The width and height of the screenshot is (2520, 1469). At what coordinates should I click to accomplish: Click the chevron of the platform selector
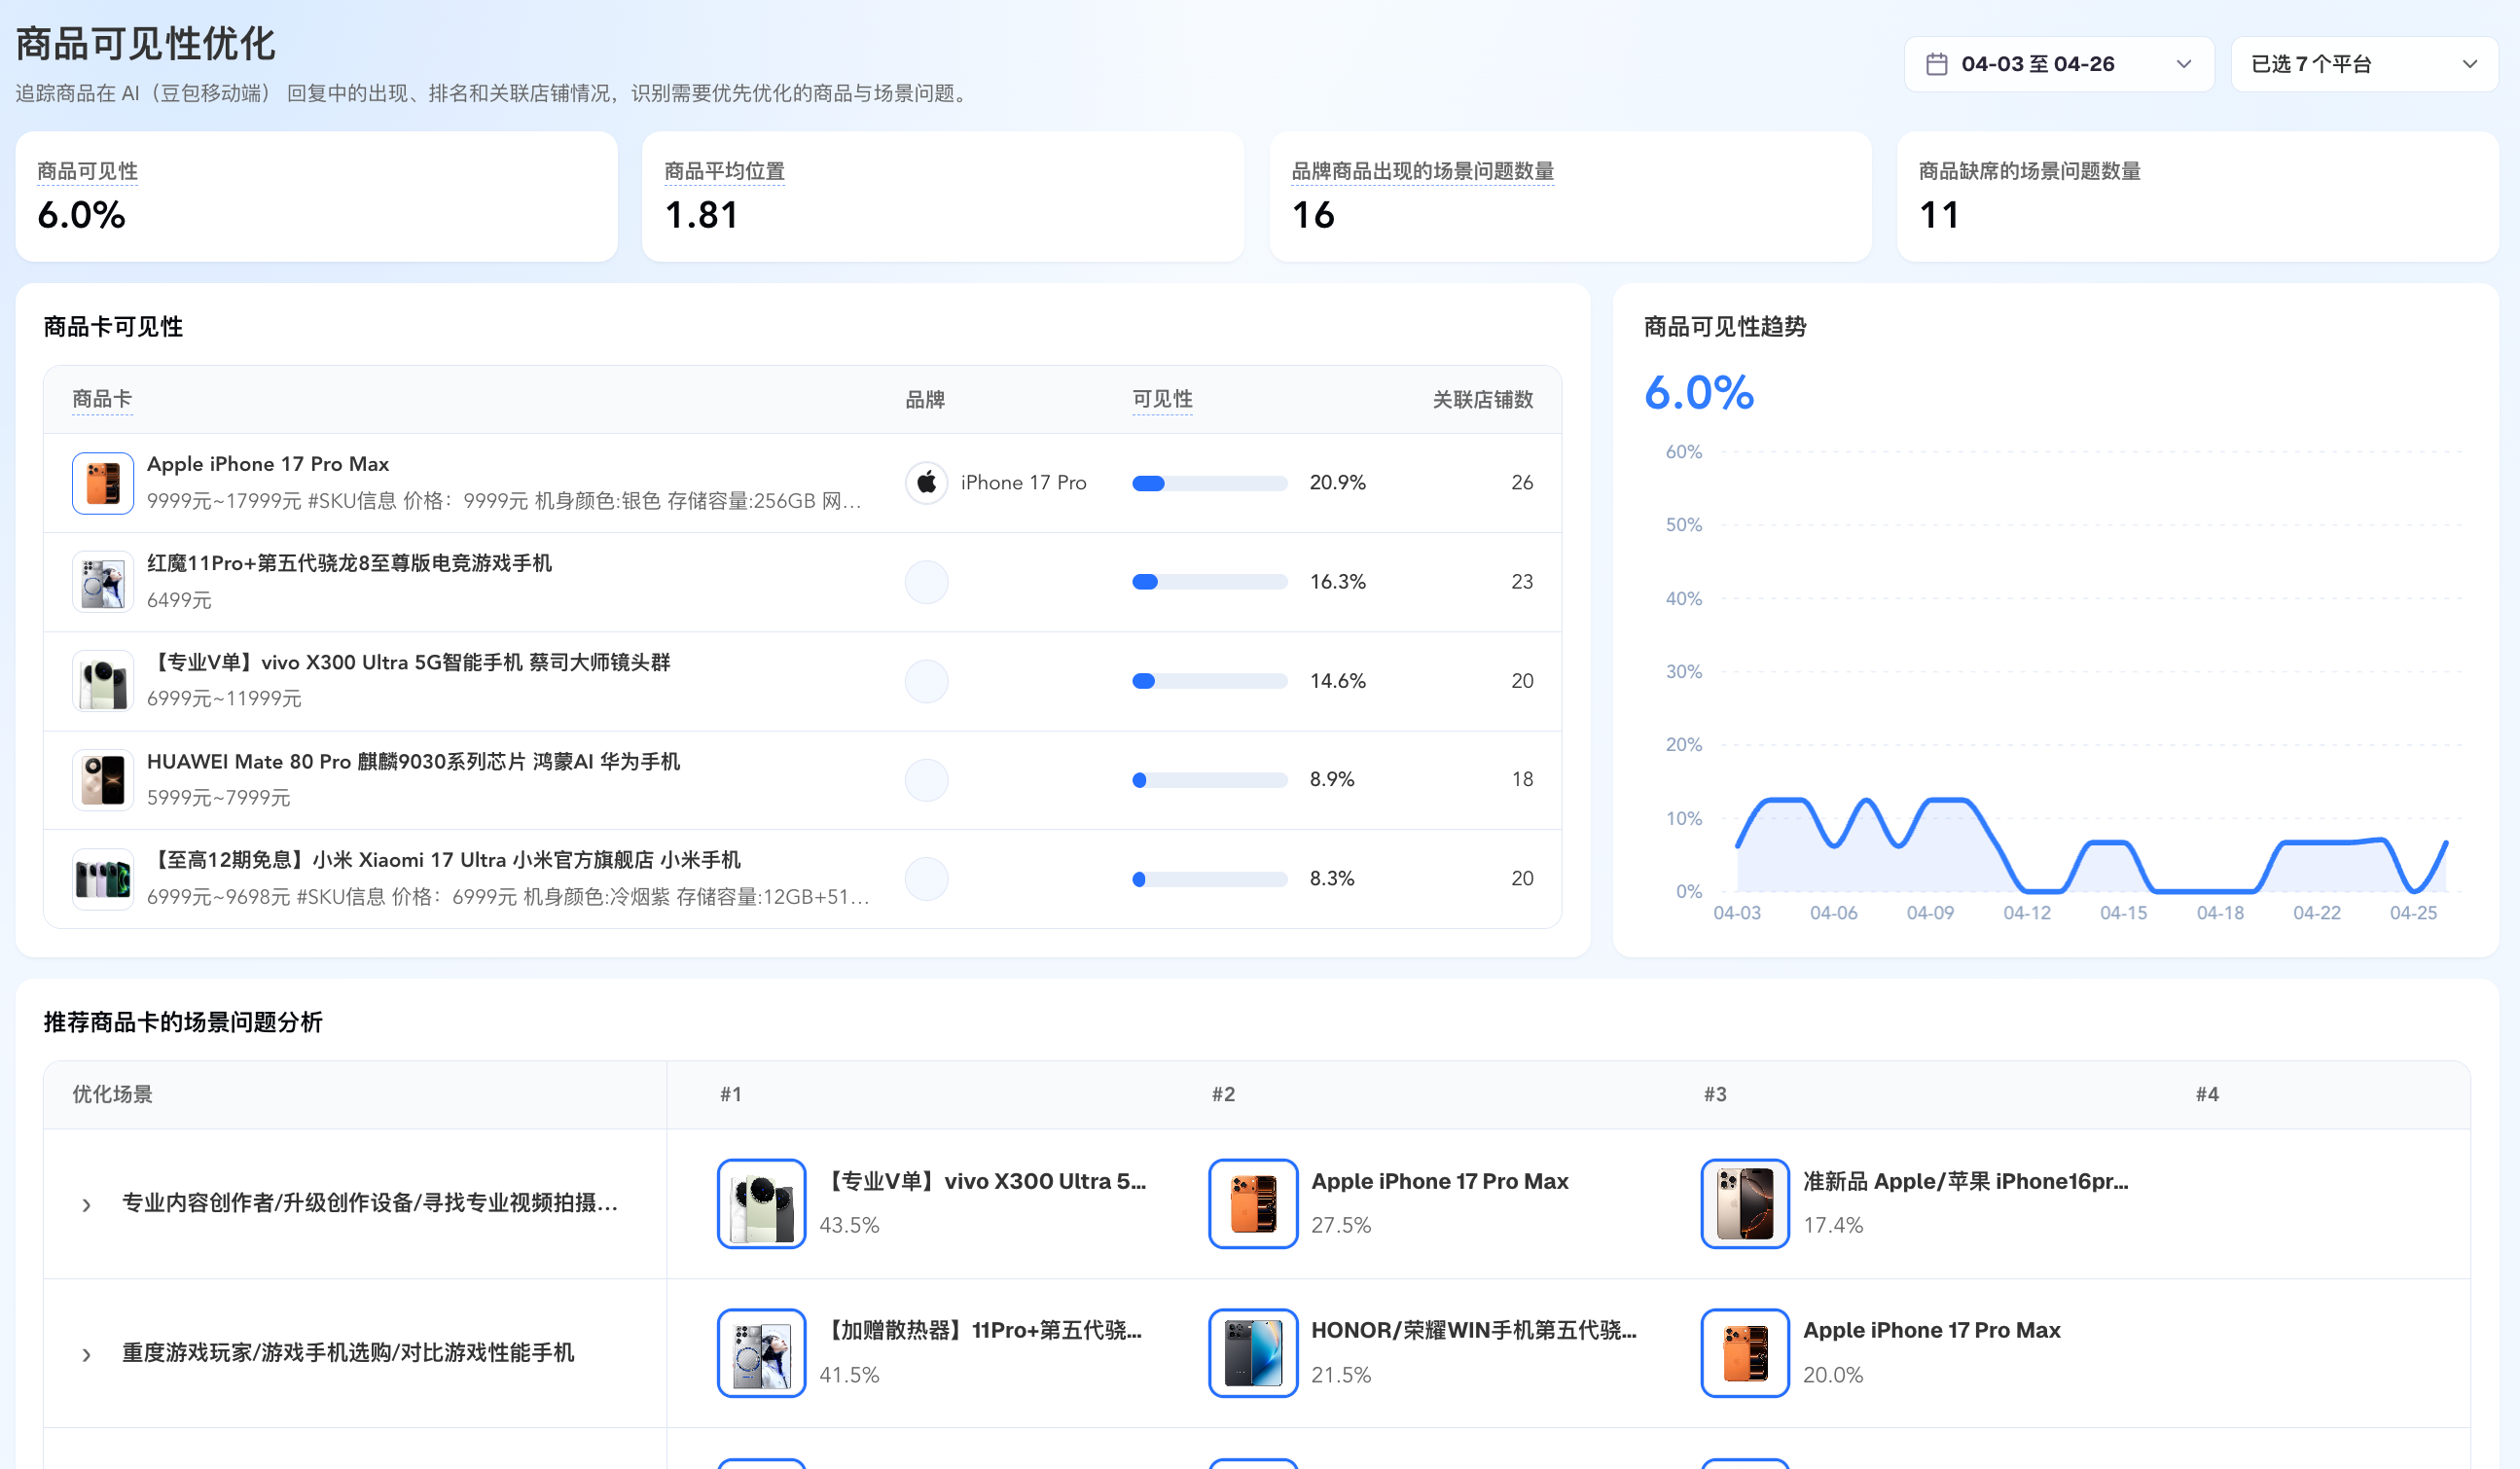click(2469, 64)
